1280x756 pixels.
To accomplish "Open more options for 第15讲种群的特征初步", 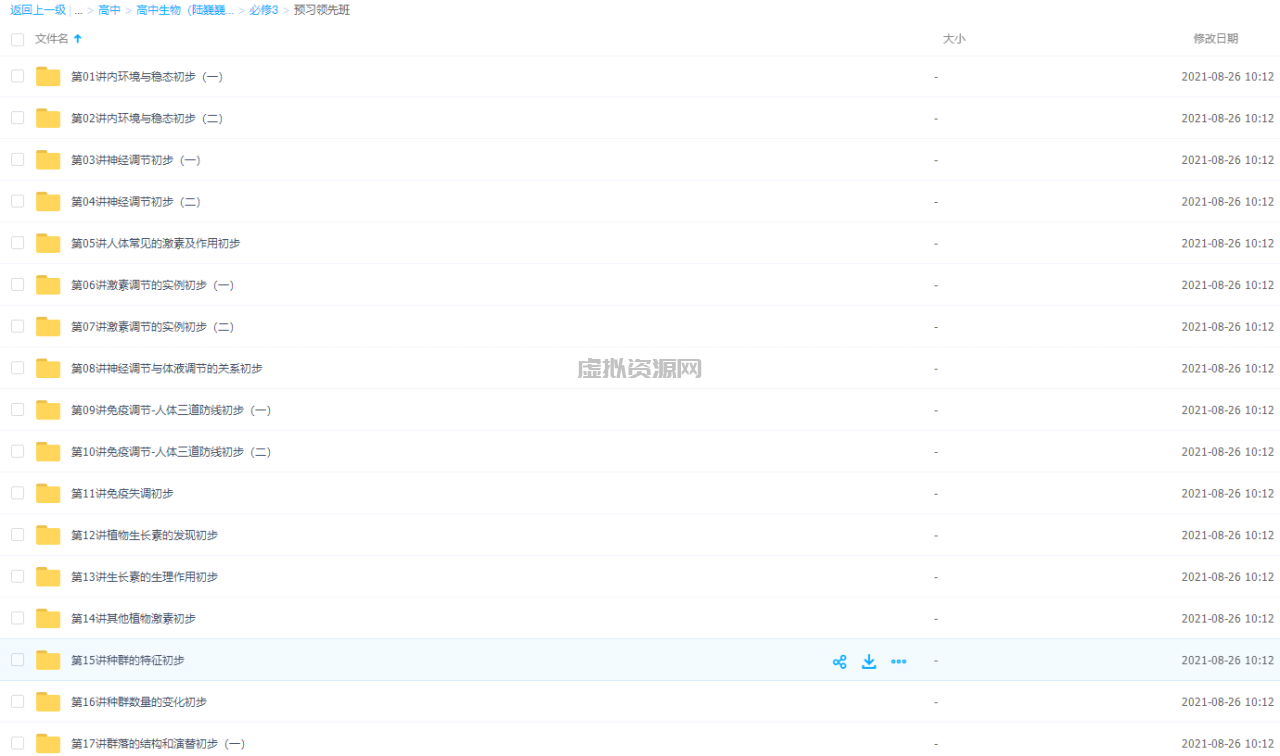I will pos(899,661).
